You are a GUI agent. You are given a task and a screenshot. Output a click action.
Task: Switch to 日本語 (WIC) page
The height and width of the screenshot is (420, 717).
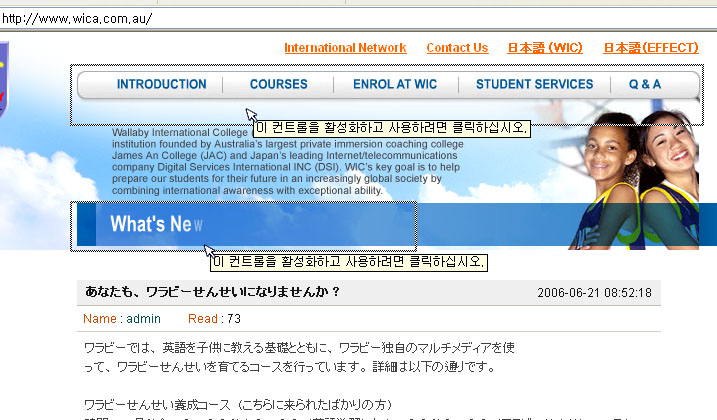coord(545,48)
